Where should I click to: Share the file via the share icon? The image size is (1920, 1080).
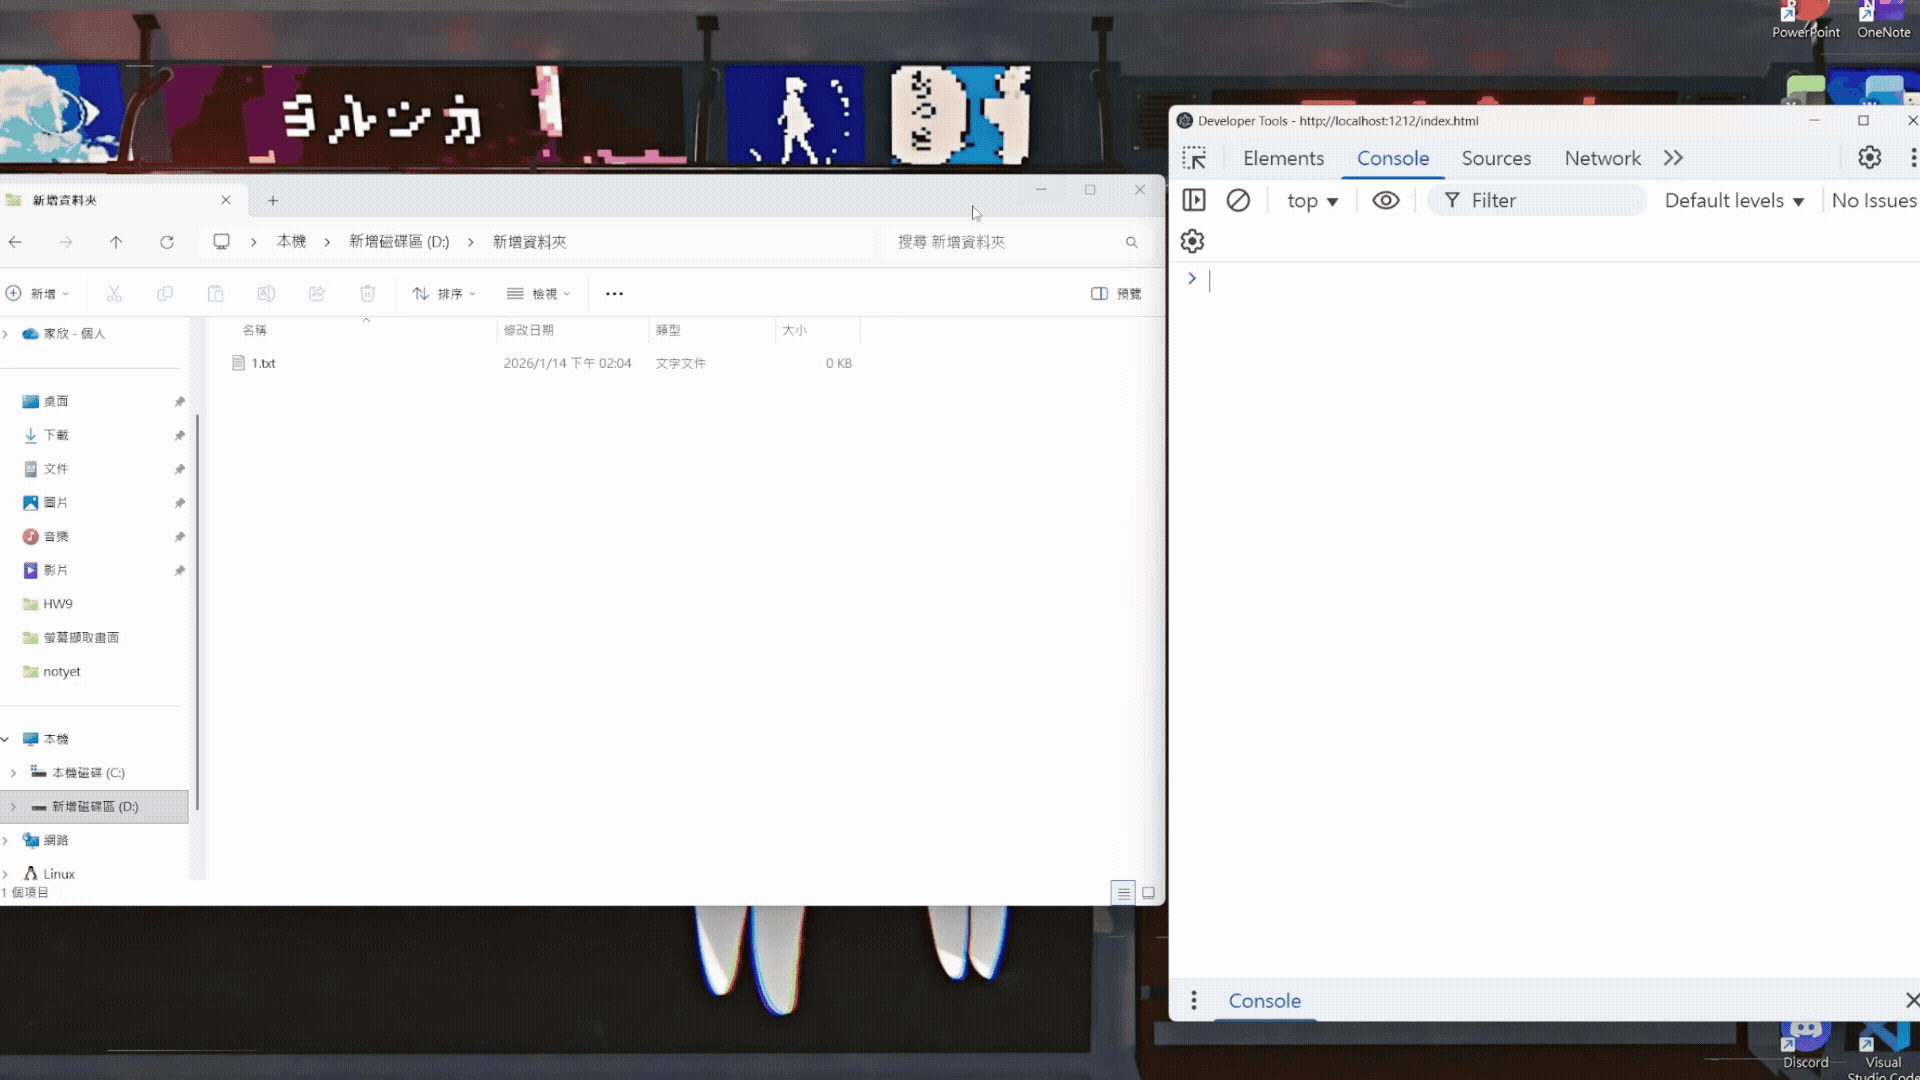(317, 293)
